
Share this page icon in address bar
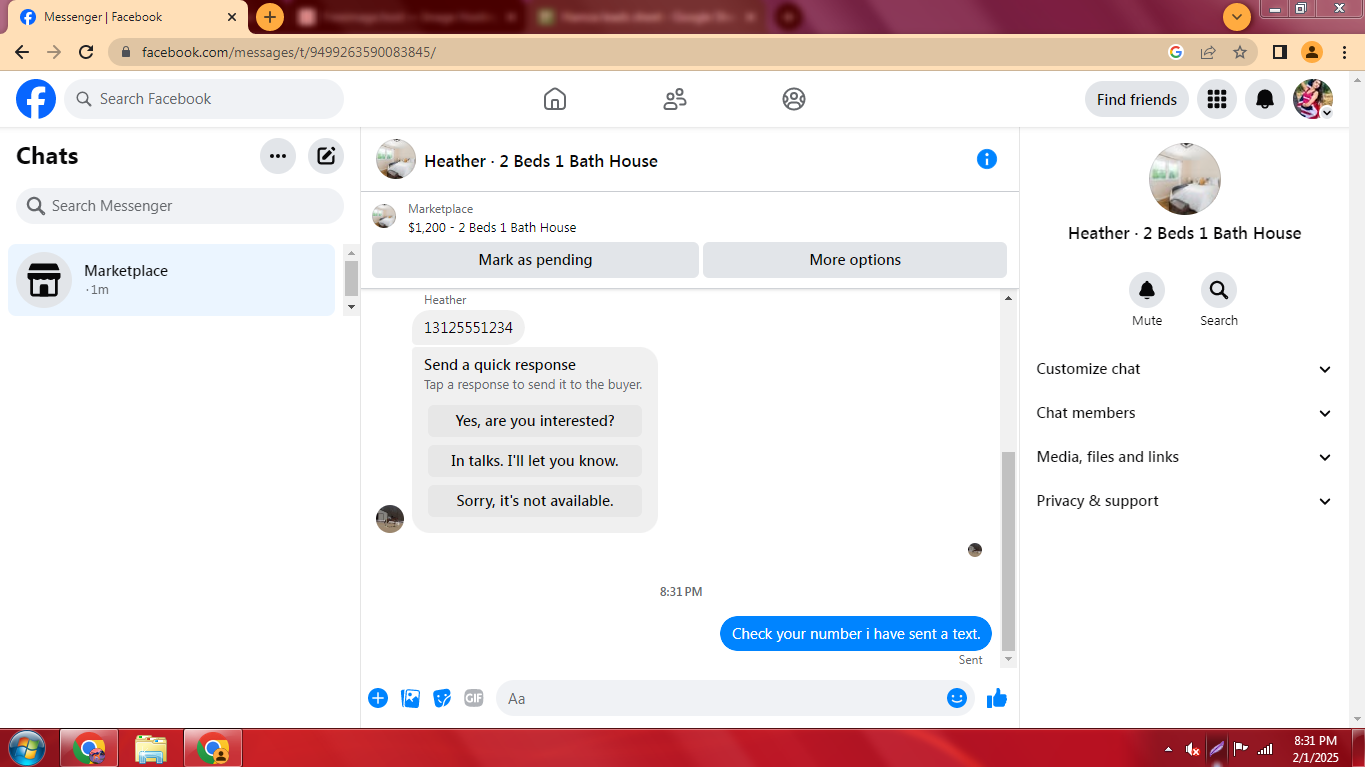click(1208, 52)
